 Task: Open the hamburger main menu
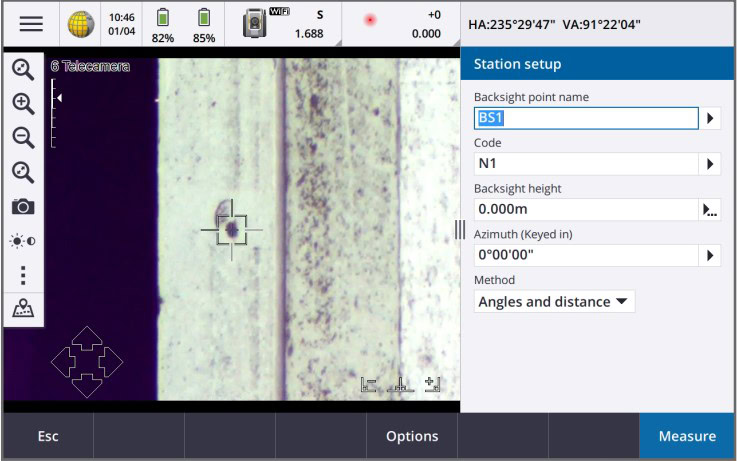tap(31, 24)
